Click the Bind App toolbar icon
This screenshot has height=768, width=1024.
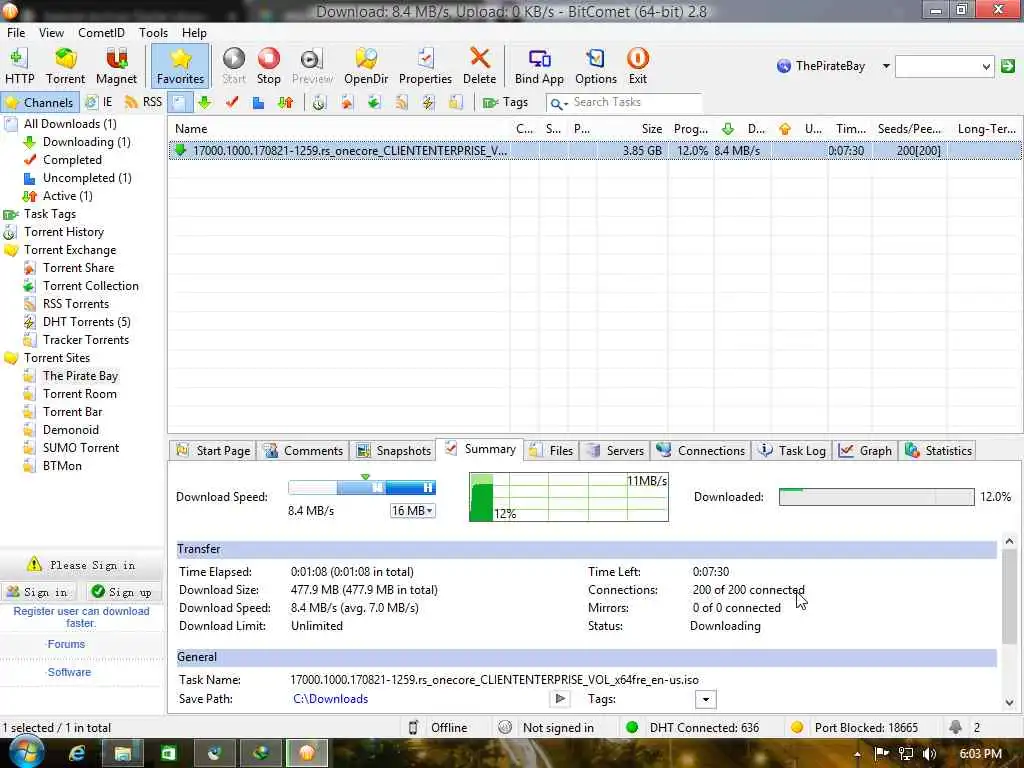pyautogui.click(x=539, y=66)
